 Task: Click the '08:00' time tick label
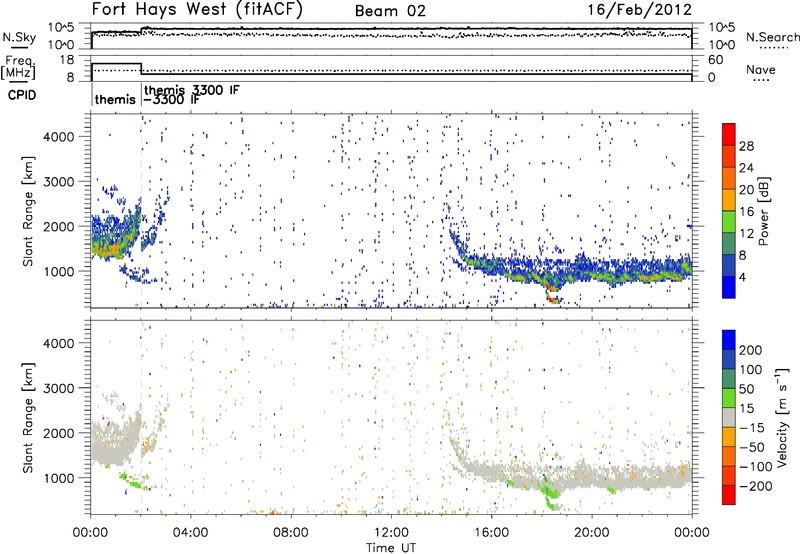[290, 533]
